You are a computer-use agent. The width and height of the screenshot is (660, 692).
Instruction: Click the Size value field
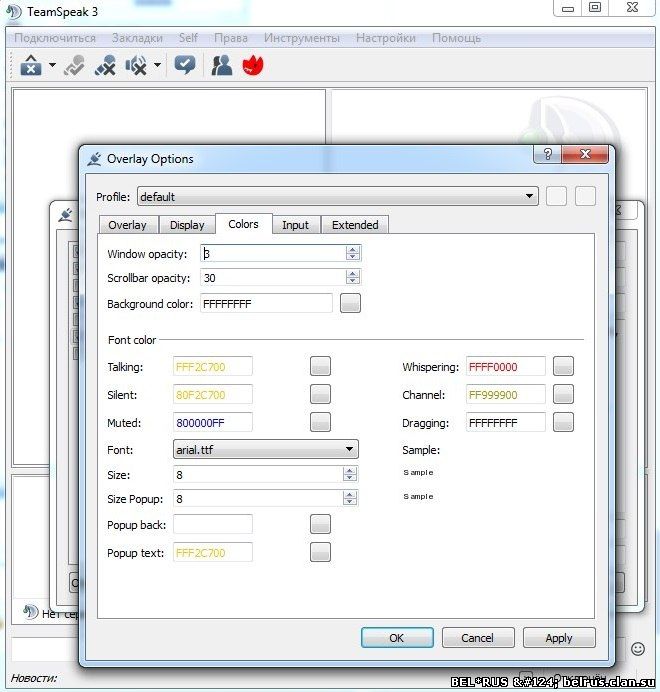[x=258, y=474]
